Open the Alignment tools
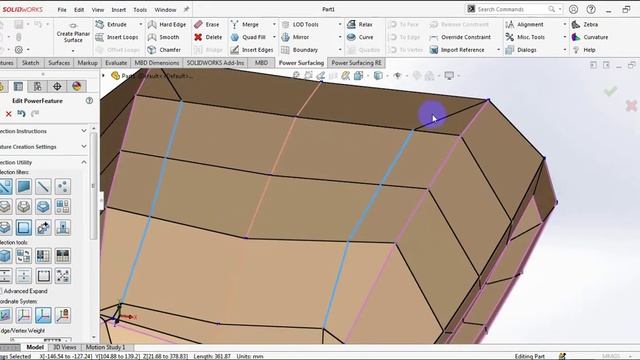The height and width of the screenshot is (360, 640). point(524,24)
